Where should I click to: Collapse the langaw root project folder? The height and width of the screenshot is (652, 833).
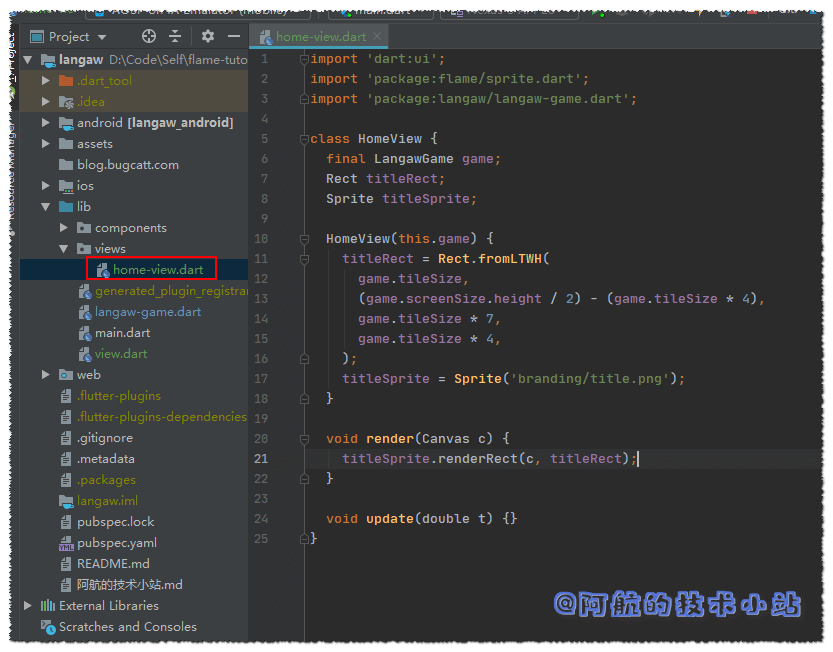point(28,60)
